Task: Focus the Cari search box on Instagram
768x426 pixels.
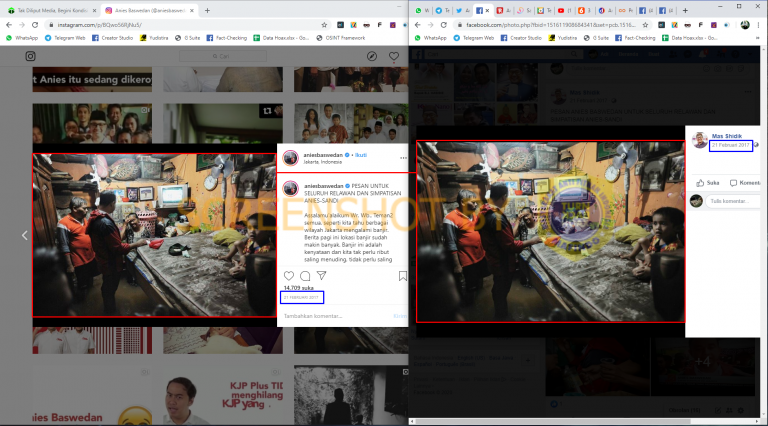Action: pyautogui.click(x=223, y=56)
